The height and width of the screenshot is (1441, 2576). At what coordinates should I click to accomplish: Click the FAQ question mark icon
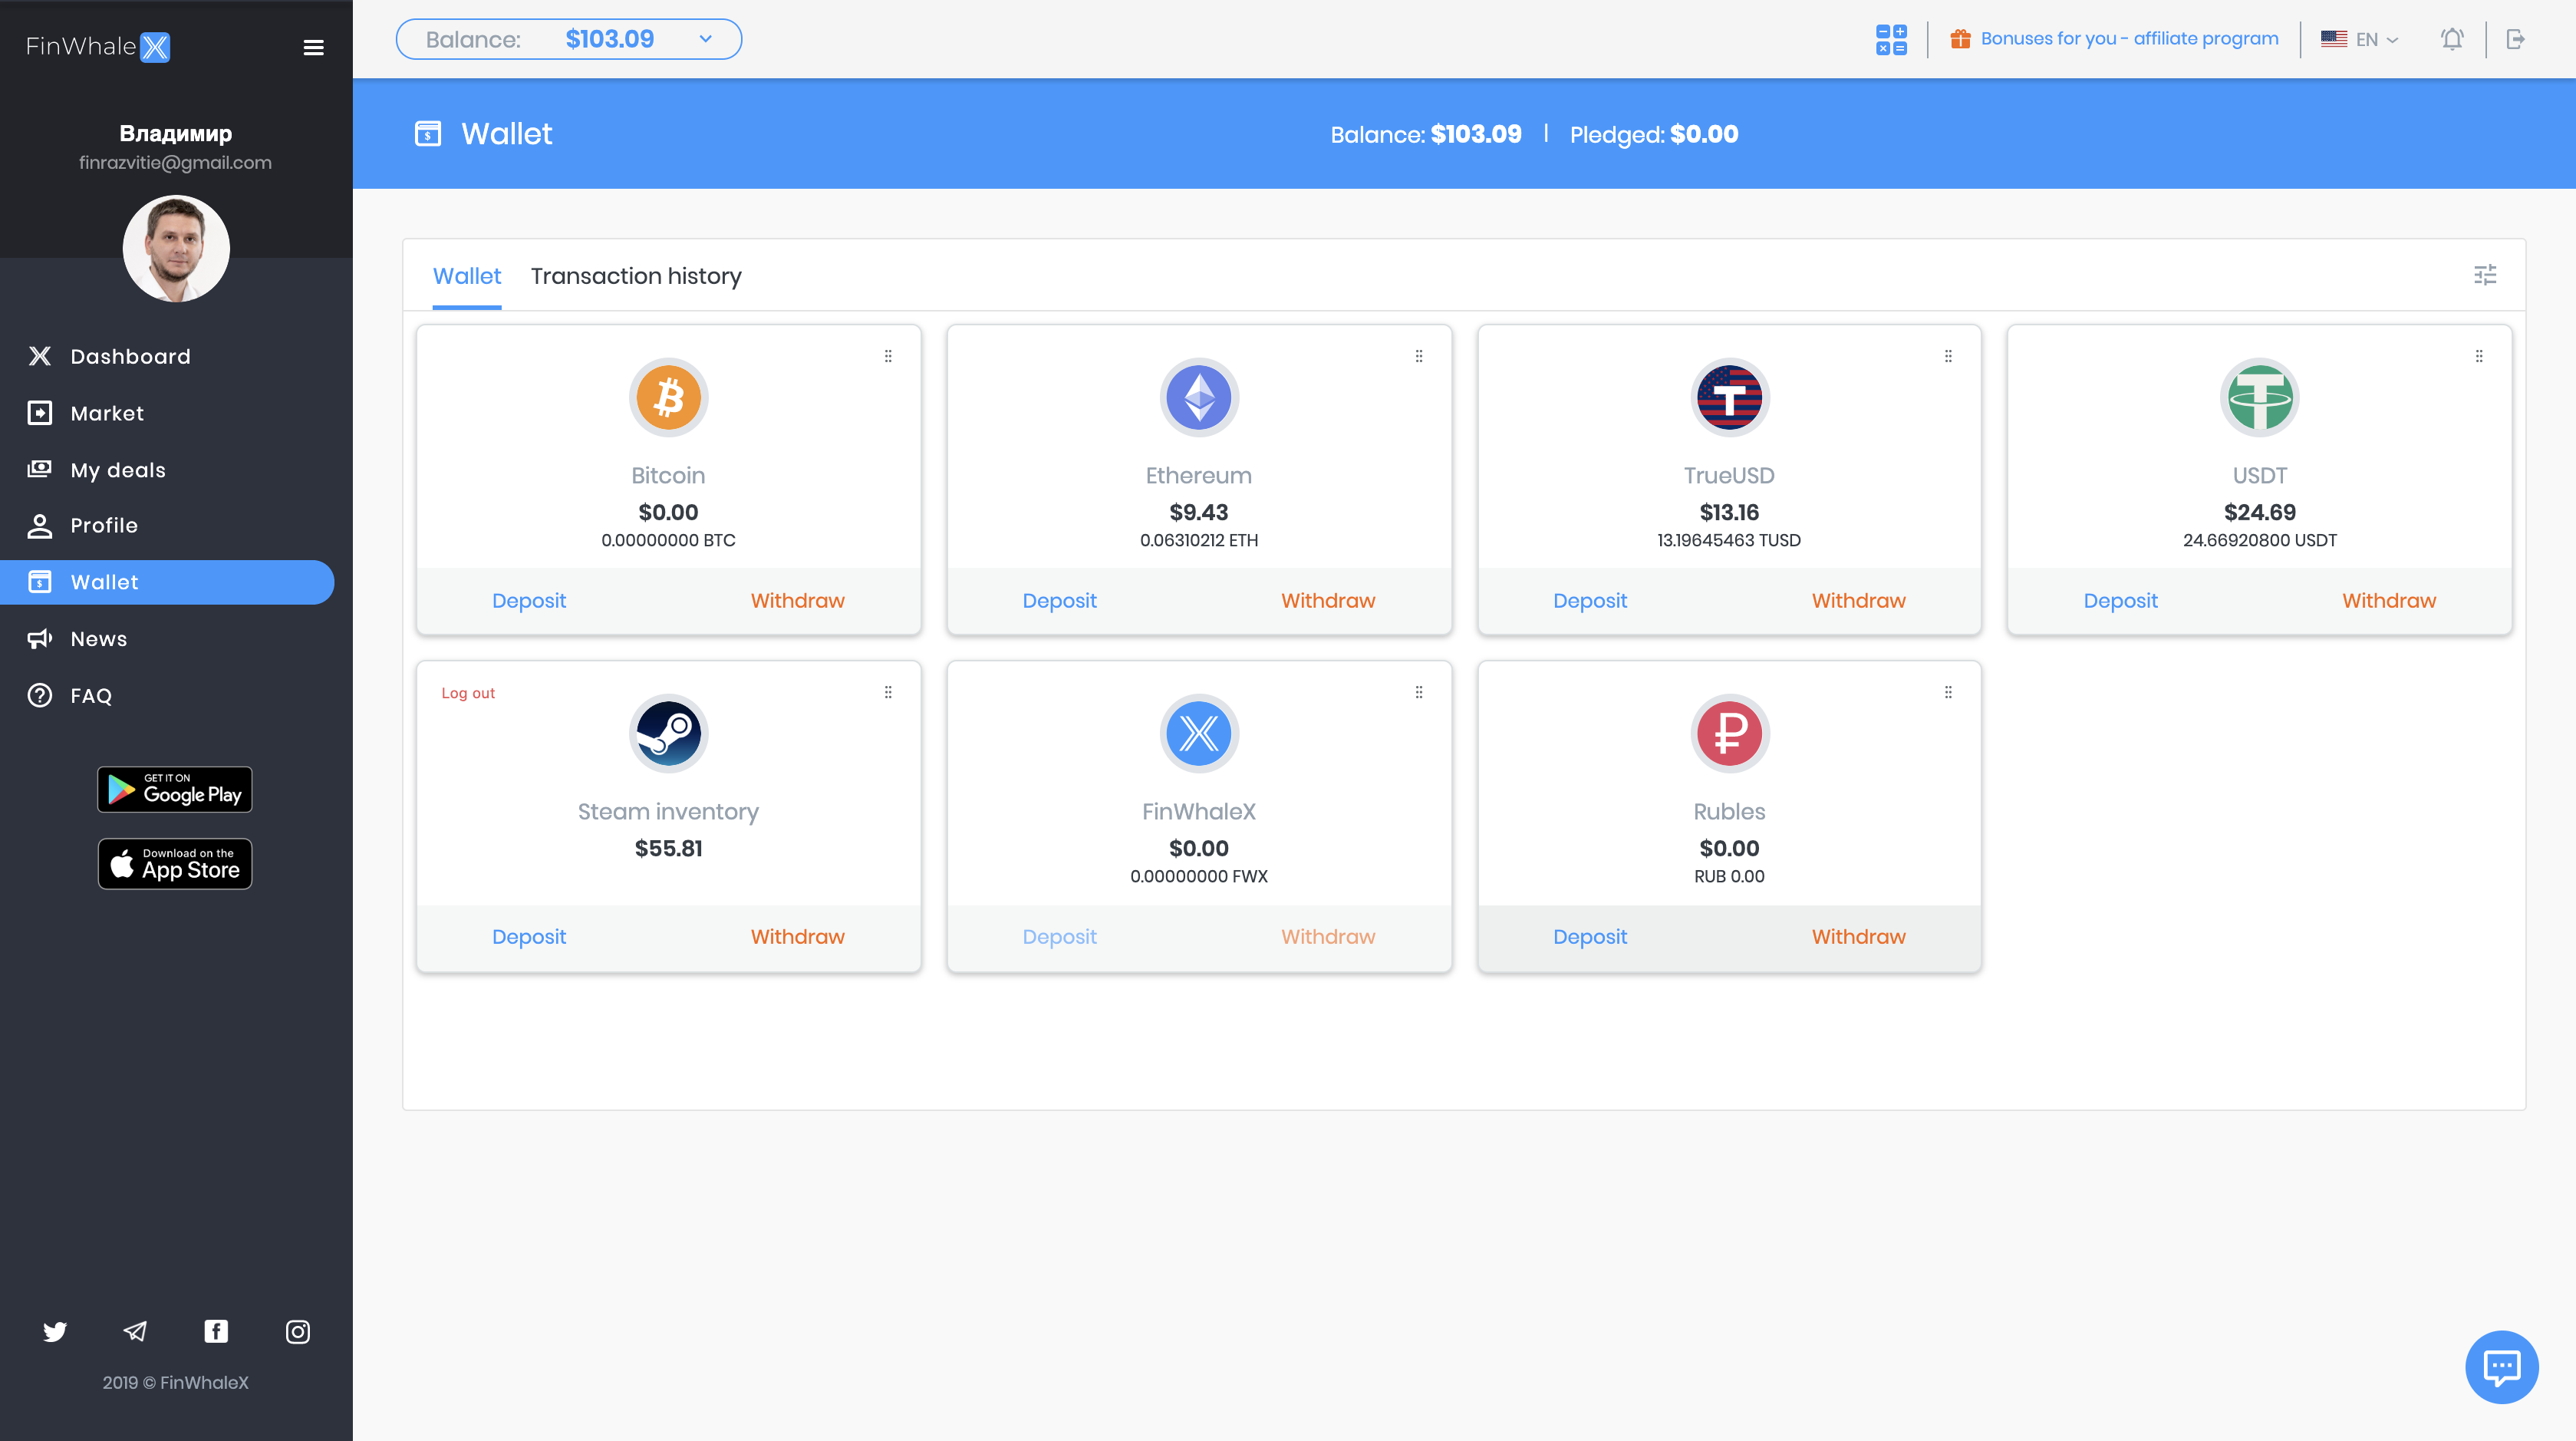coord(40,695)
